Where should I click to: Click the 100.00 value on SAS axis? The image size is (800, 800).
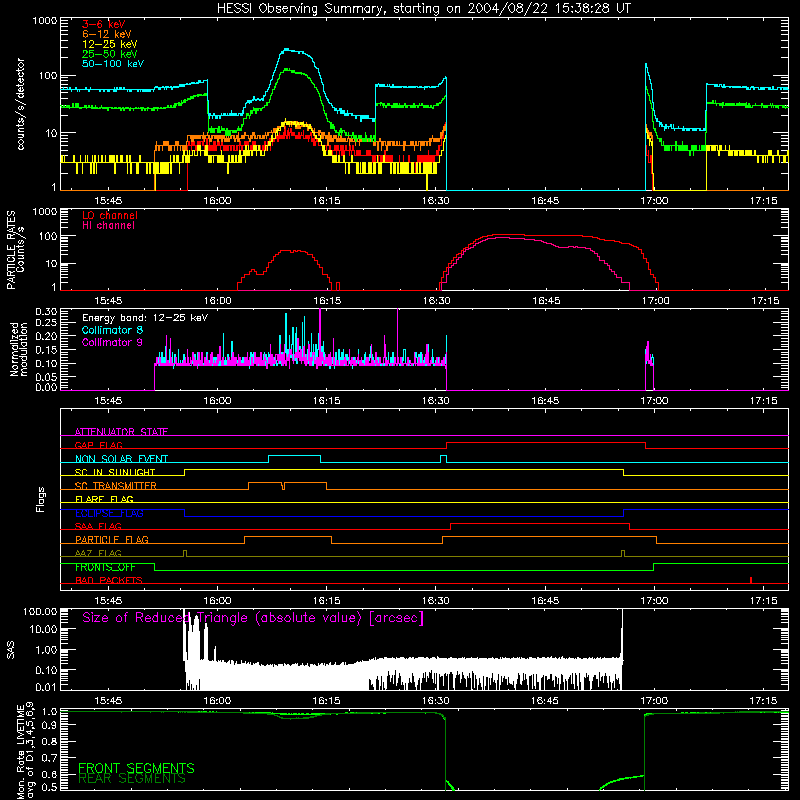click(x=40, y=611)
